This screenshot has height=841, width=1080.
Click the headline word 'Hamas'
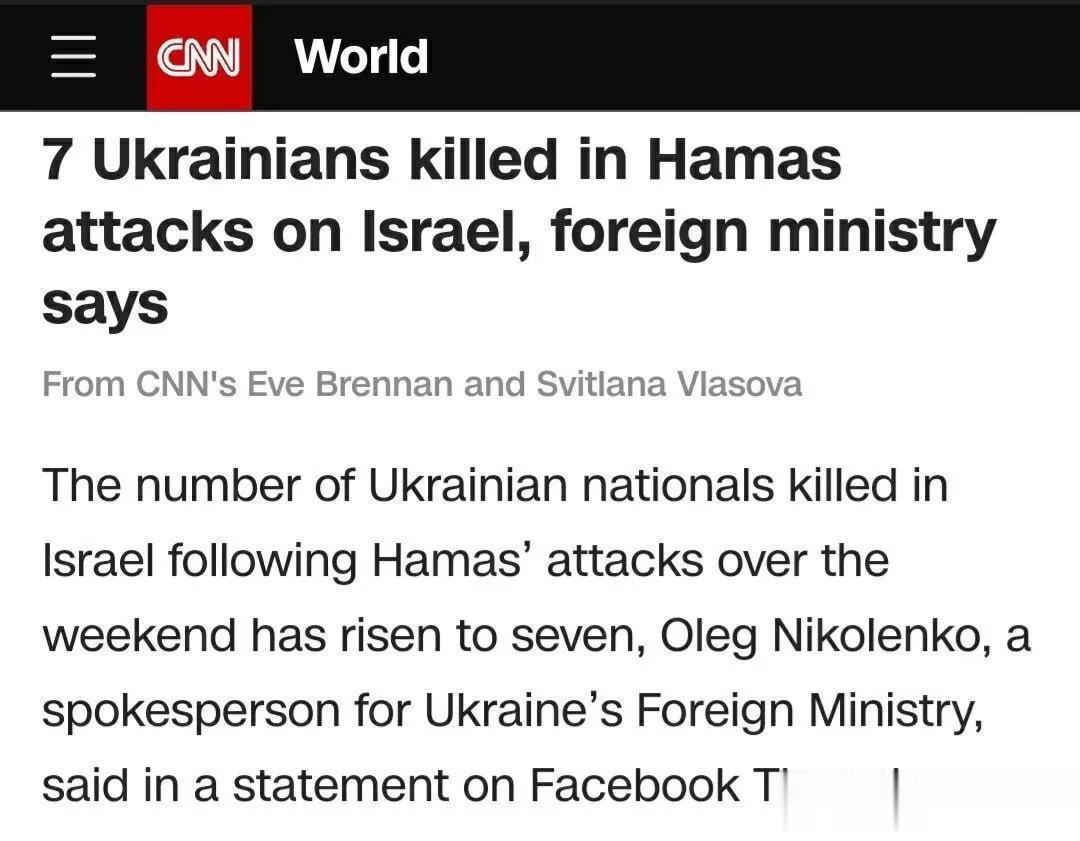[x=744, y=159]
